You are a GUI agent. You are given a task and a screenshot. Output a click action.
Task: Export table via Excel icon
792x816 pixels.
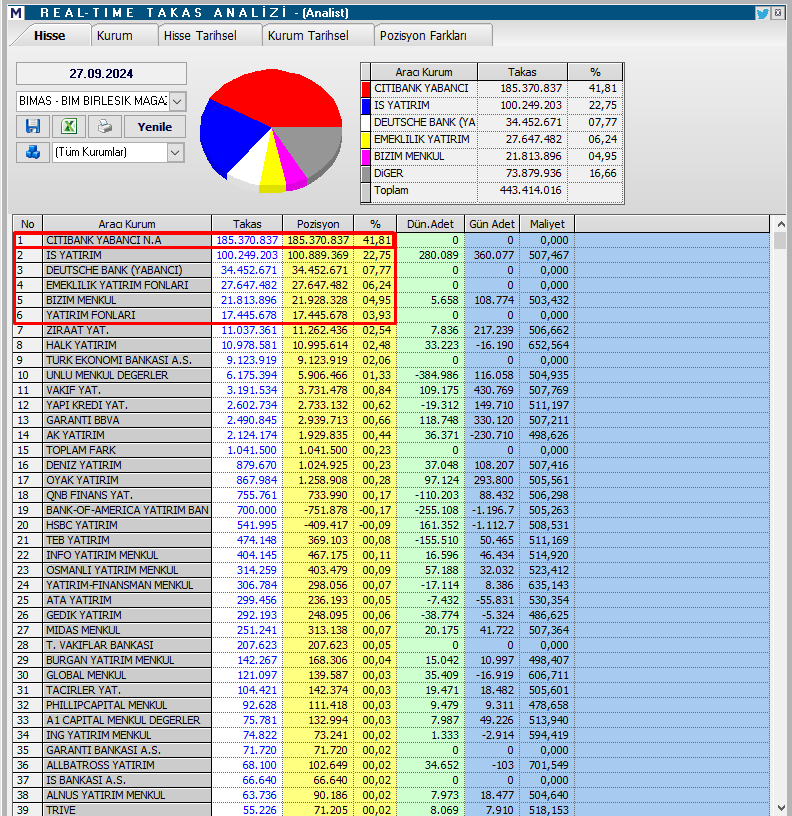(69, 126)
